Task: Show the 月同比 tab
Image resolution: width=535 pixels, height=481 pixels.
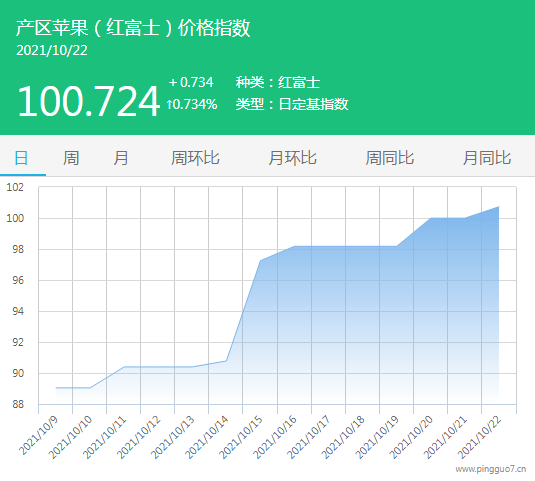Action: [x=487, y=158]
